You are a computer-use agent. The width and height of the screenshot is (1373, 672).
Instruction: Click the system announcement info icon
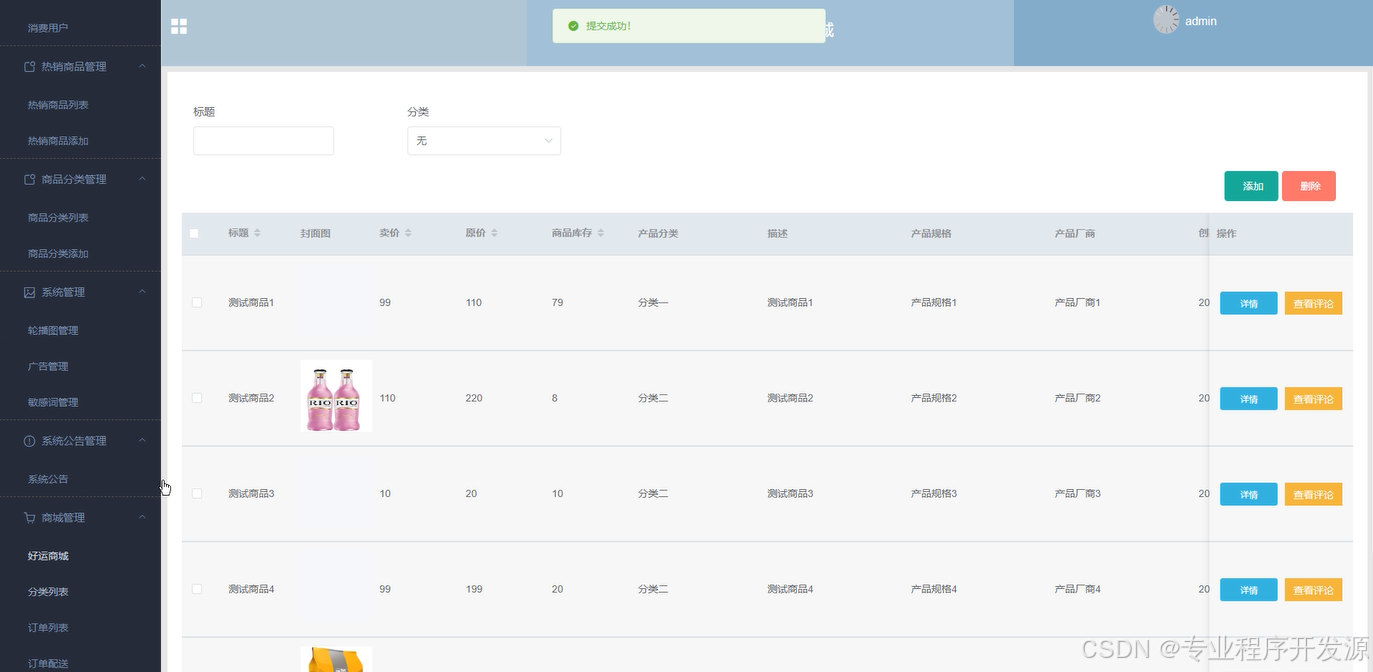tap(30, 441)
